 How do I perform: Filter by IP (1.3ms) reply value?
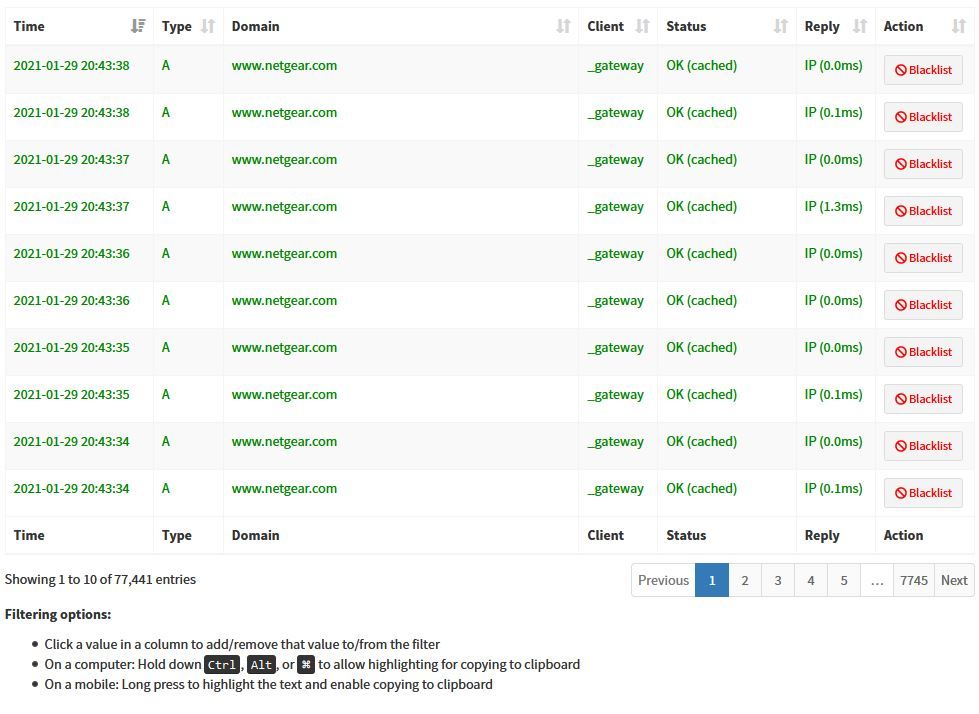(x=833, y=207)
